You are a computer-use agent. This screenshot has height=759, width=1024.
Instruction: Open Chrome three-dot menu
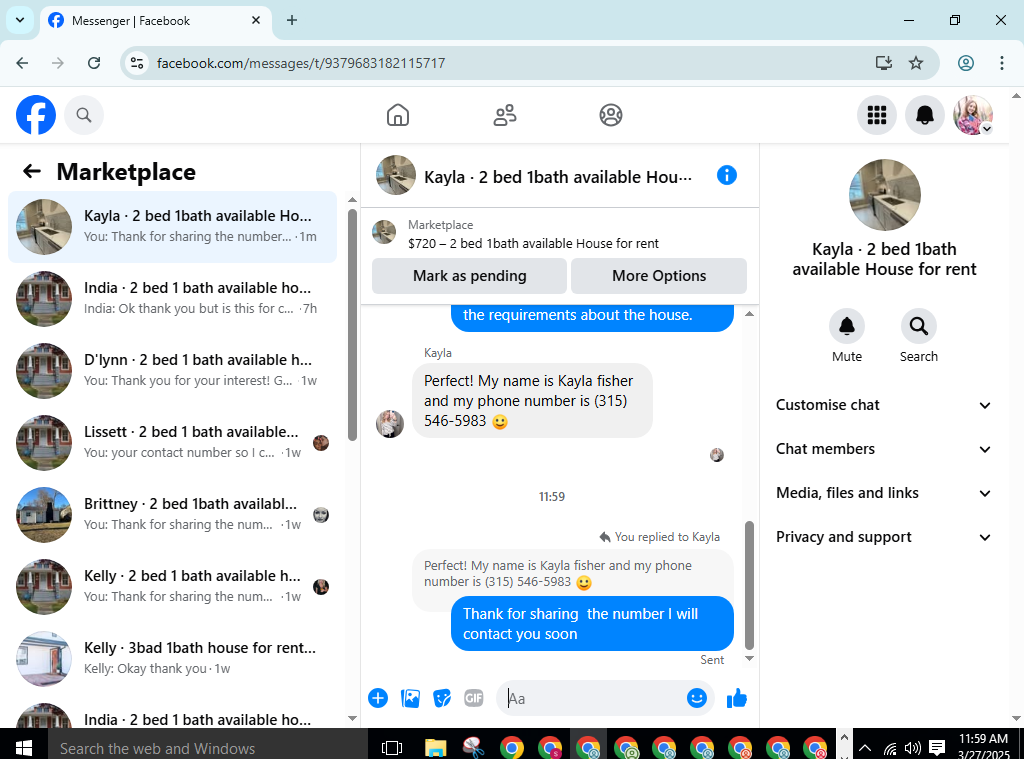1001,63
